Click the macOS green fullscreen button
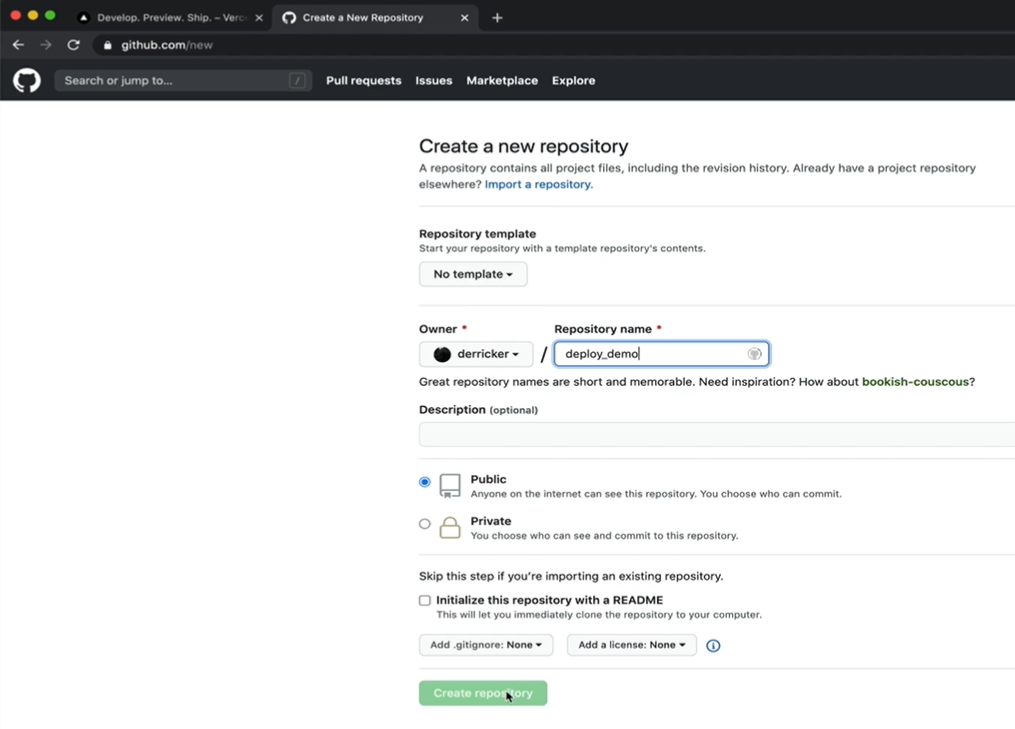The height and width of the screenshot is (729, 1015). pos(50,15)
